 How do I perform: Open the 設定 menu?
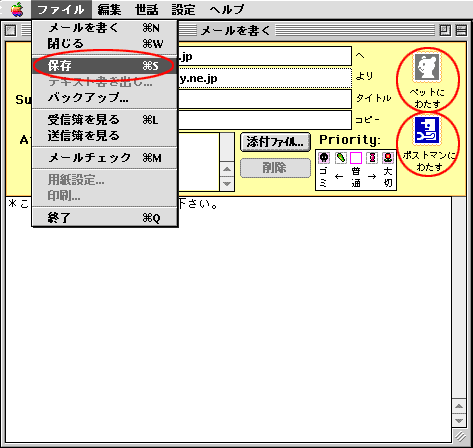point(183,9)
